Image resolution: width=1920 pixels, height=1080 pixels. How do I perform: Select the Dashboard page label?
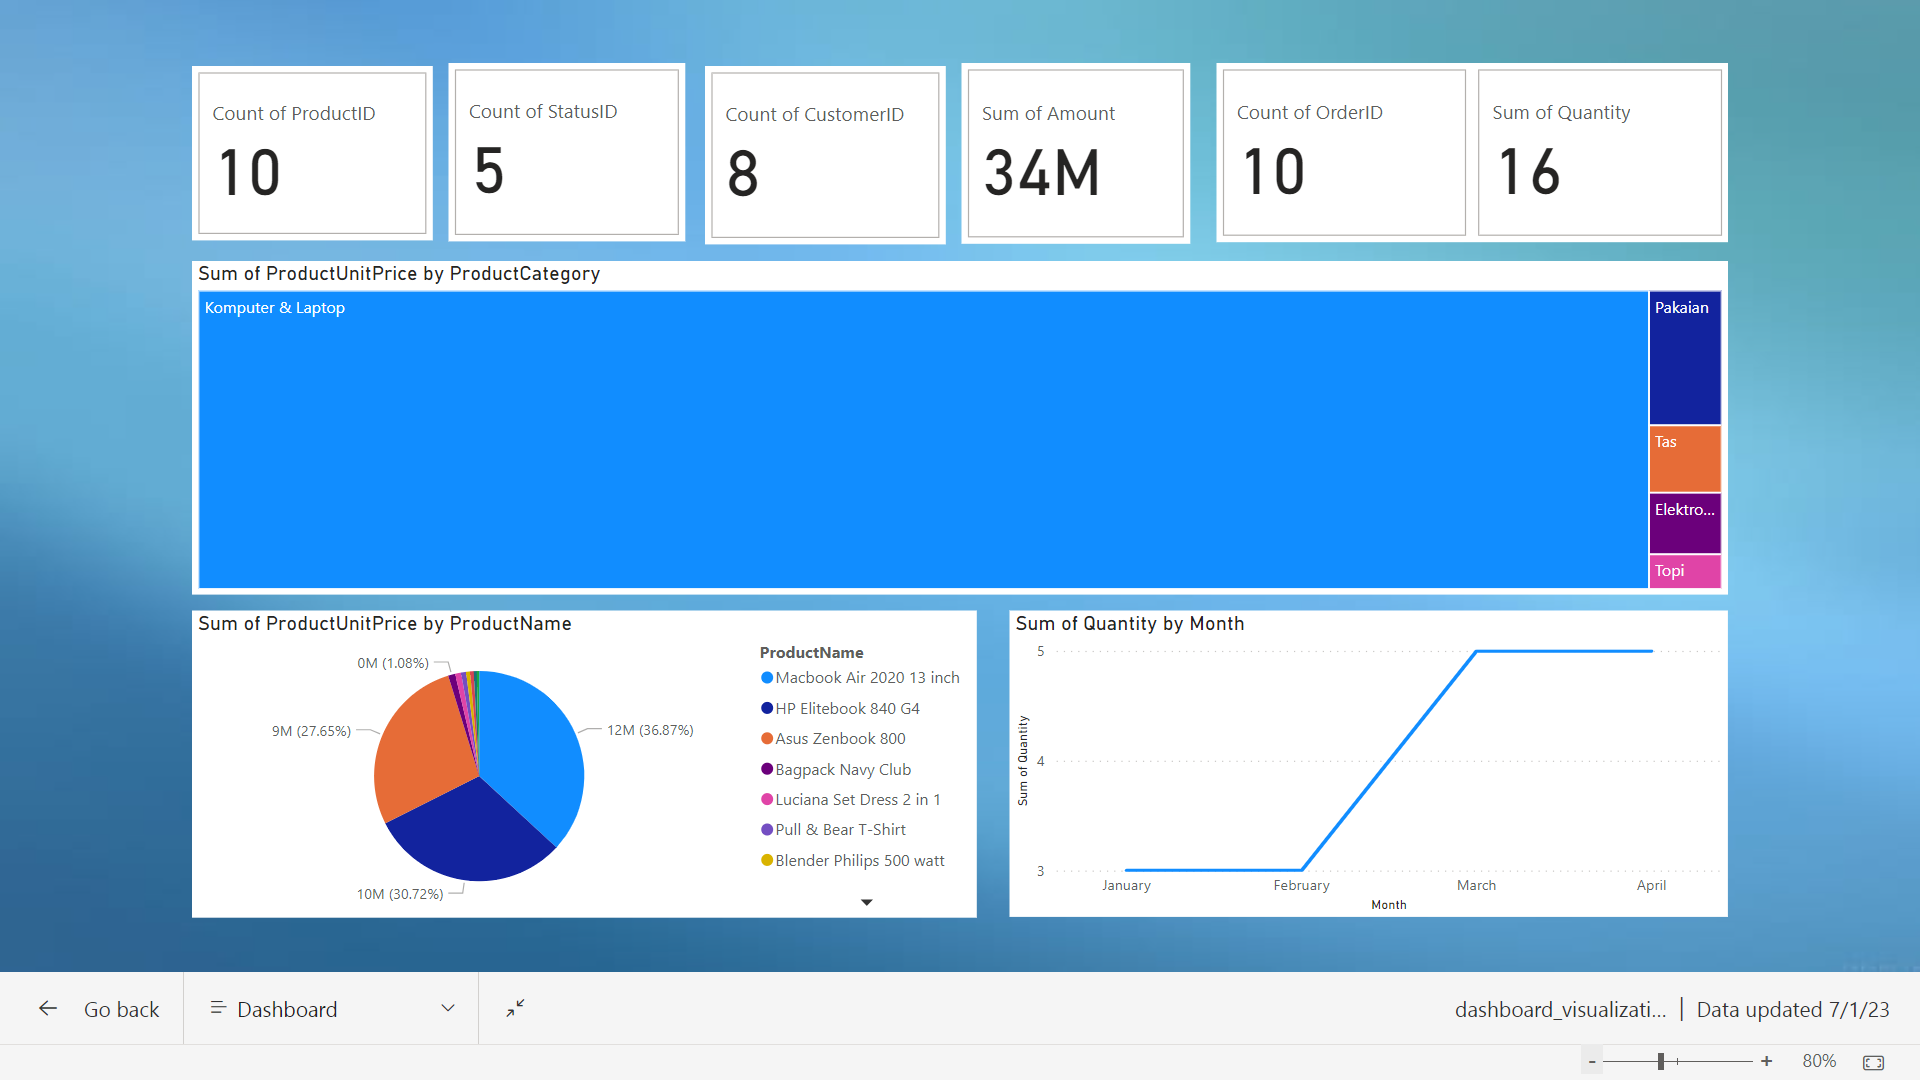point(287,1010)
